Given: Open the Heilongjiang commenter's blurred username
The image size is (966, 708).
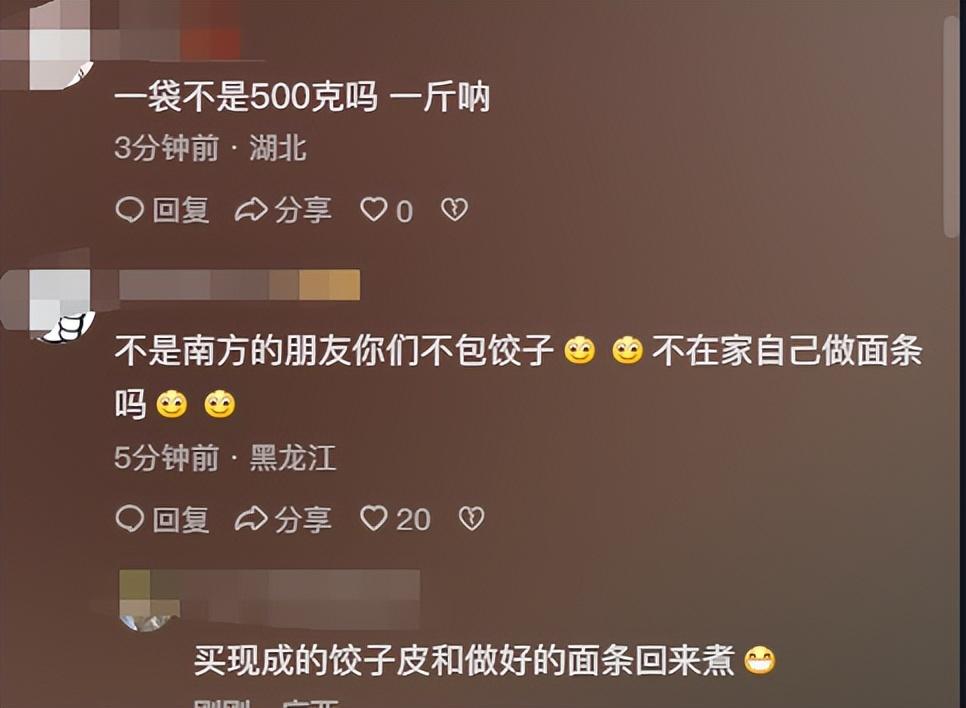Looking at the screenshot, I should pyautogui.click(x=240, y=285).
